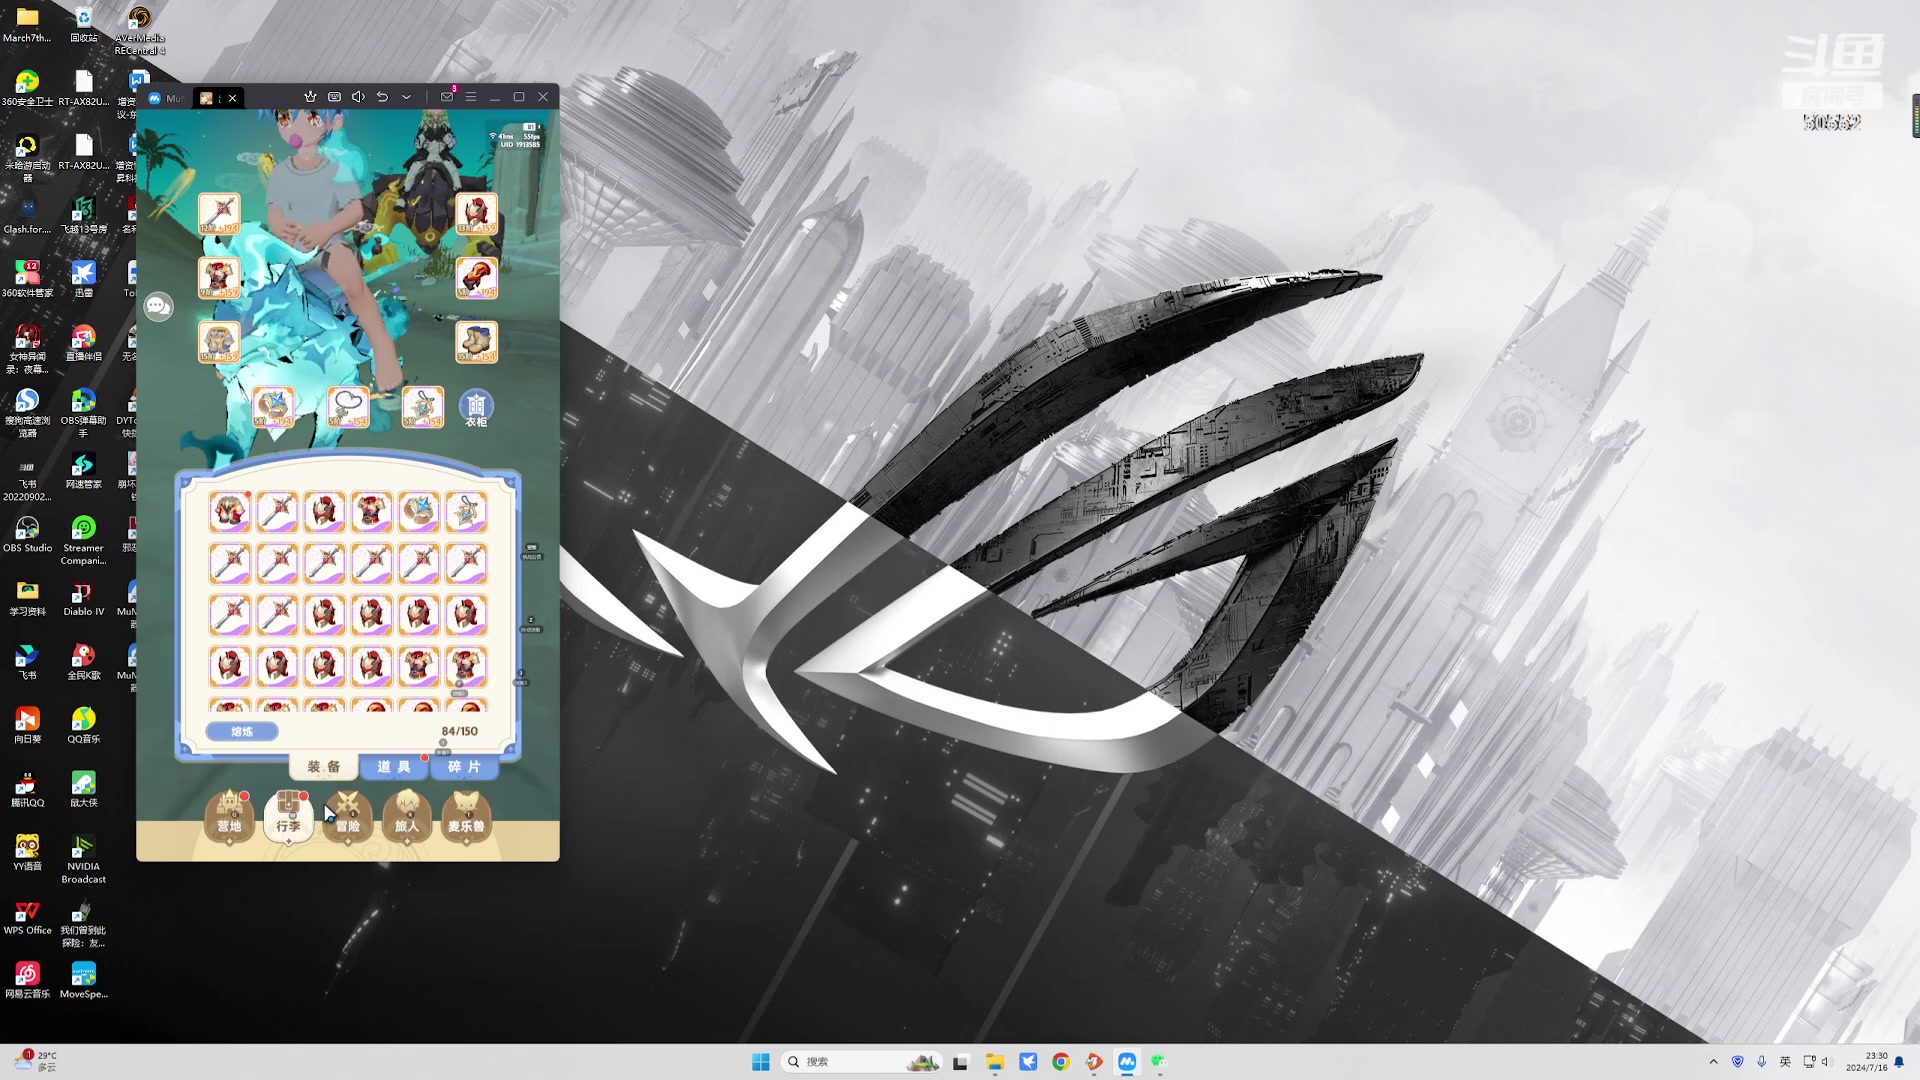The height and width of the screenshot is (1080, 1920).
Task: Expand the toolbar dropdown chevron in emulator title bar
Action: tap(406, 97)
